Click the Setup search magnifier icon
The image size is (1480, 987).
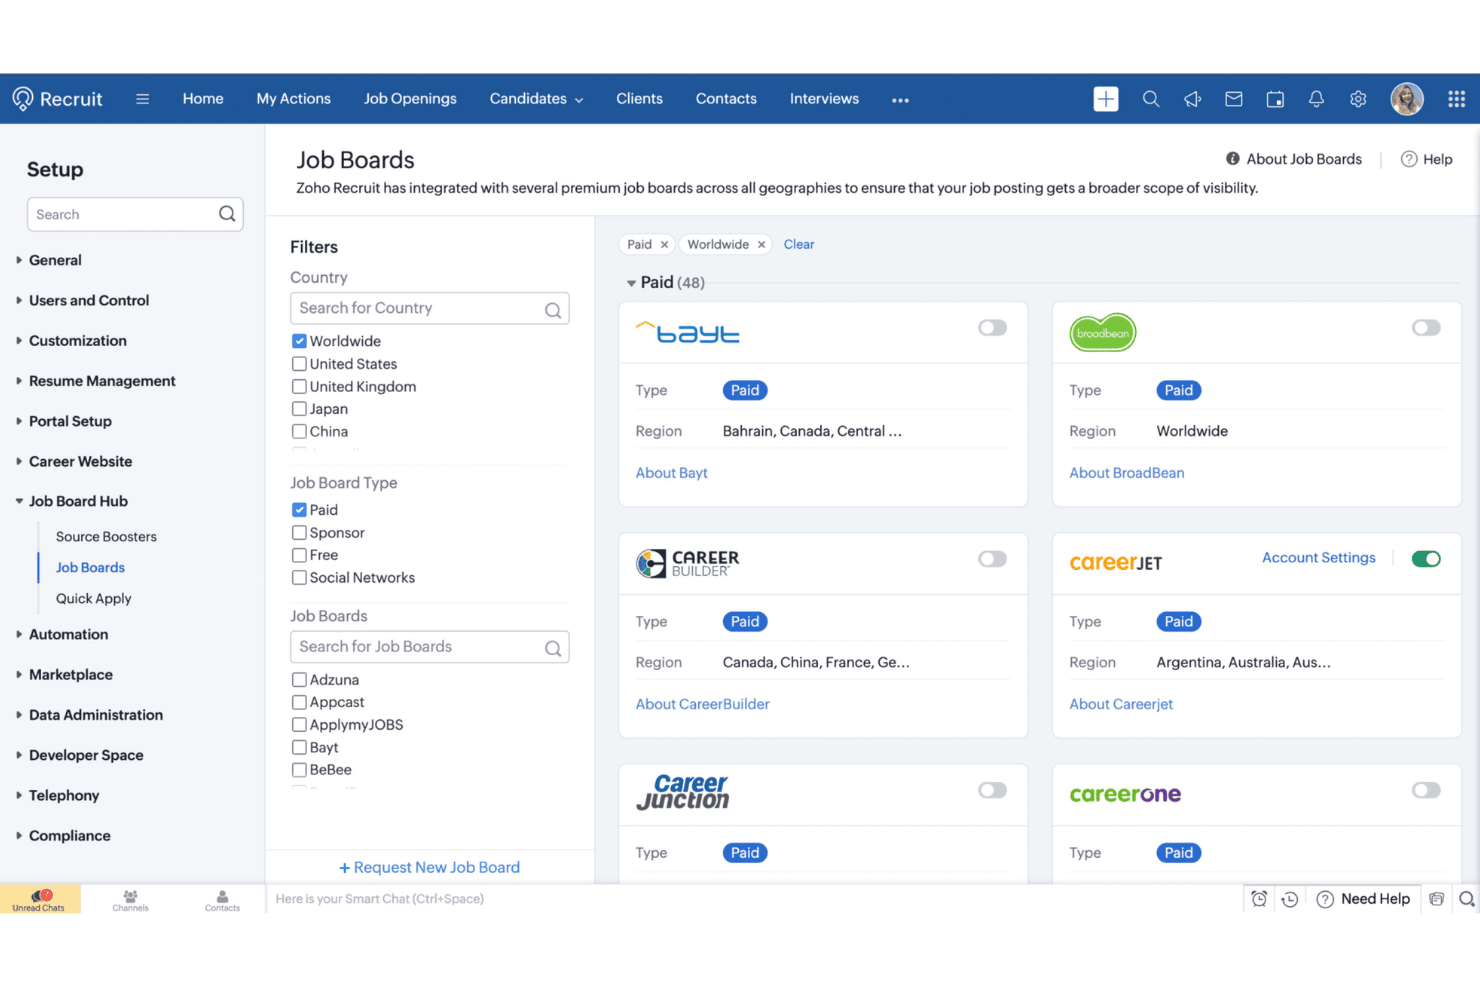[x=227, y=214]
